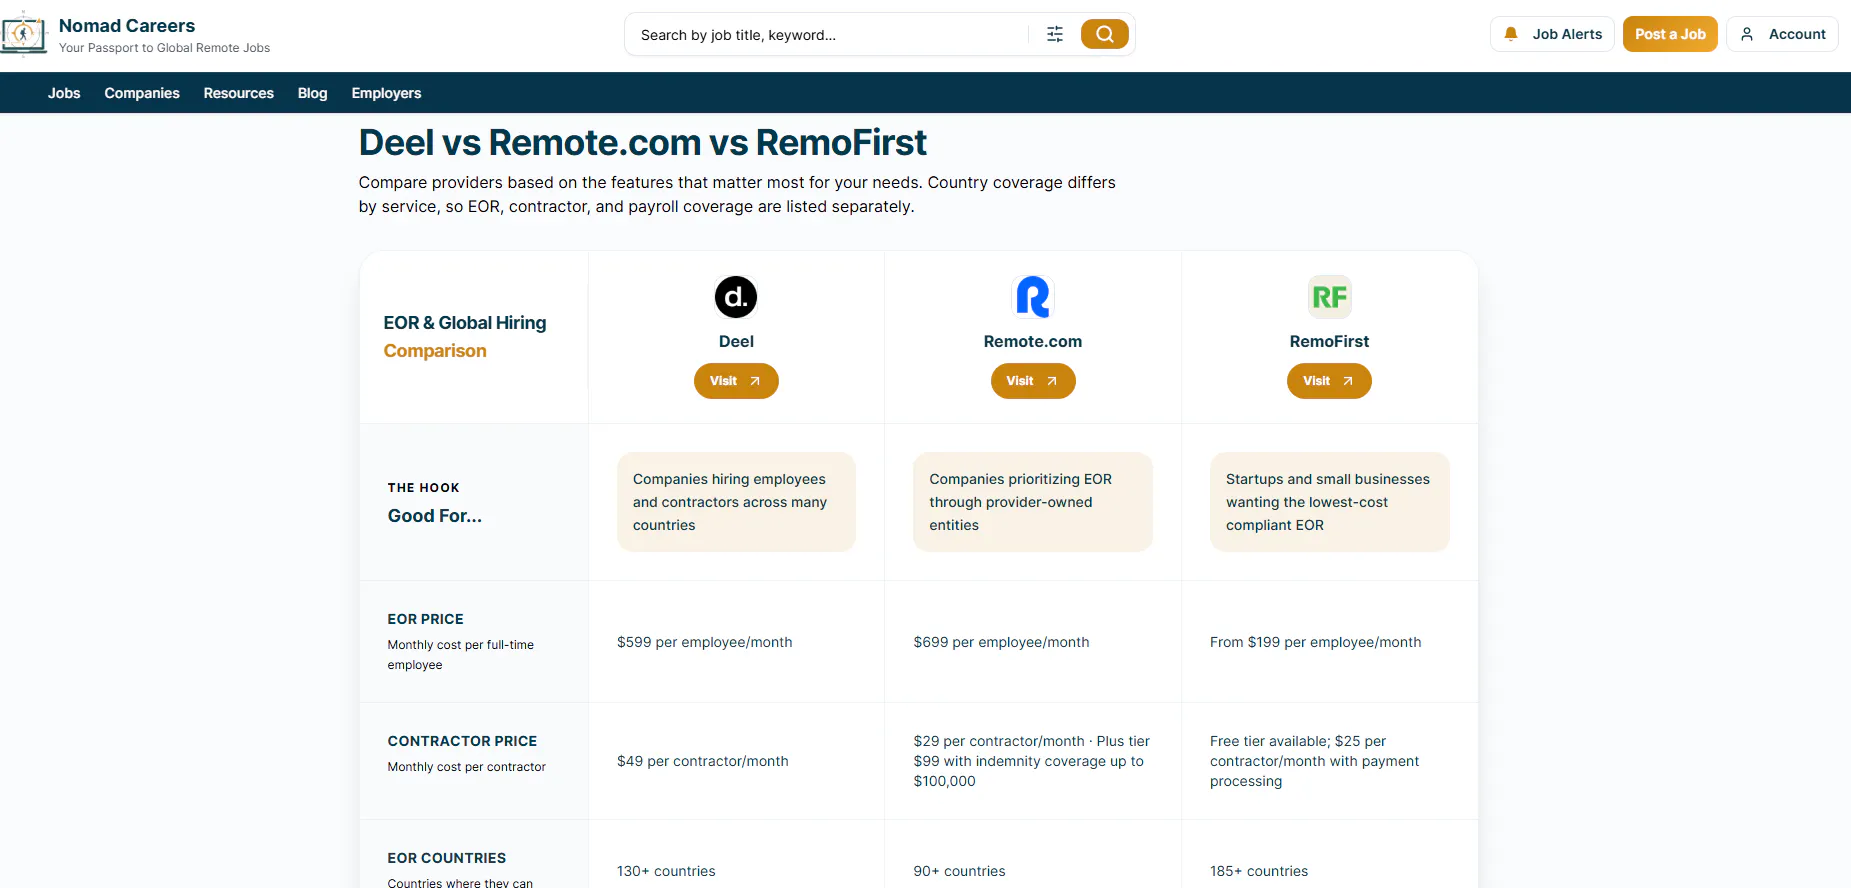Open the Blog section
Image resolution: width=1851 pixels, height=888 pixels.
pyautogui.click(x=312, y=93)
